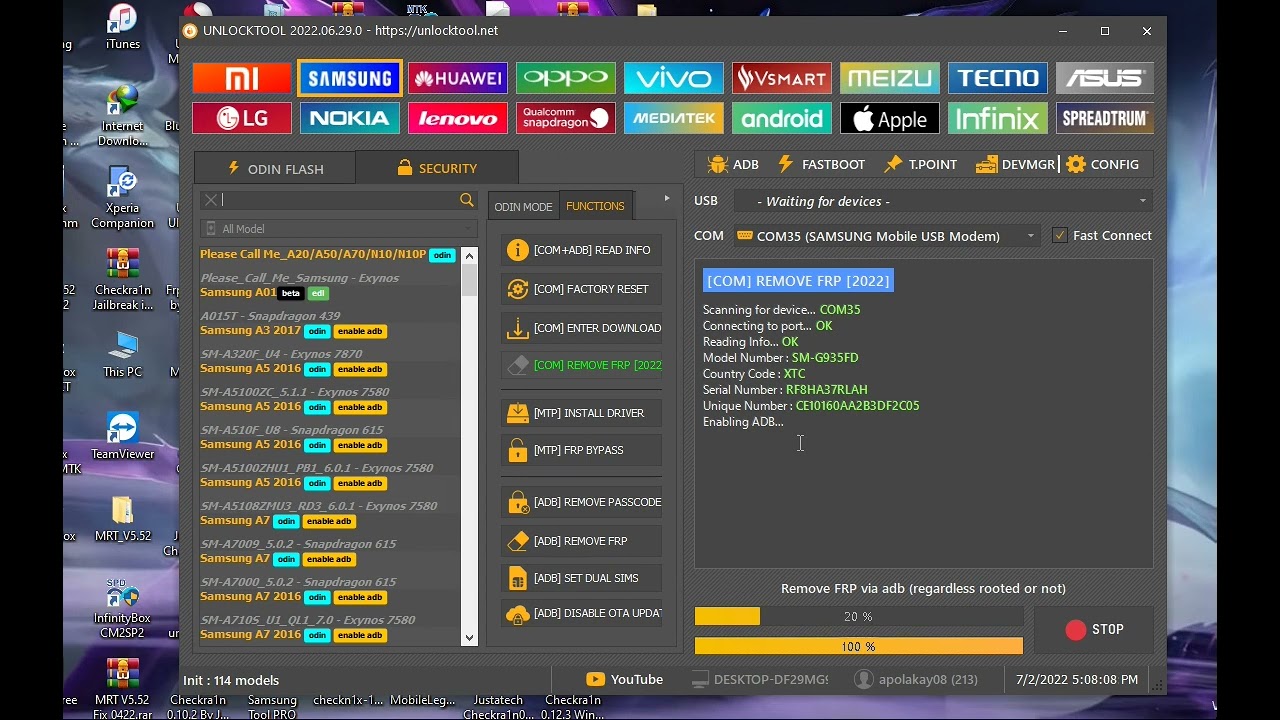Stop the running FRP operation
The height and width of the screenshot is (720, 1280).
pos(1094,630)
